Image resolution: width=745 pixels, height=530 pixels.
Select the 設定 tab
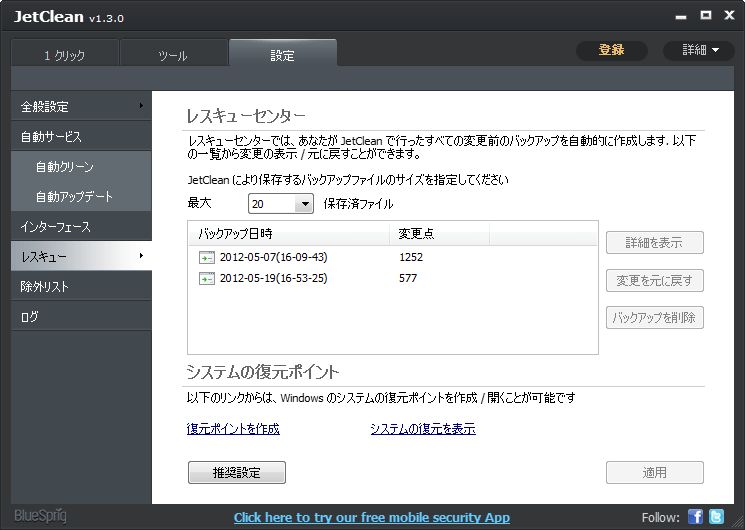click(283, 54)
